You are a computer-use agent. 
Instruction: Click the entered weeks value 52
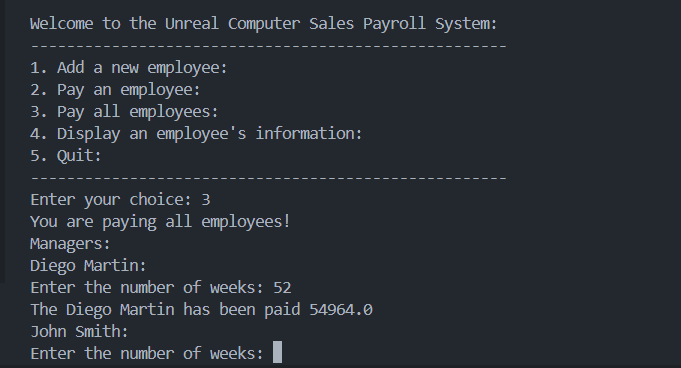[282, 288]
